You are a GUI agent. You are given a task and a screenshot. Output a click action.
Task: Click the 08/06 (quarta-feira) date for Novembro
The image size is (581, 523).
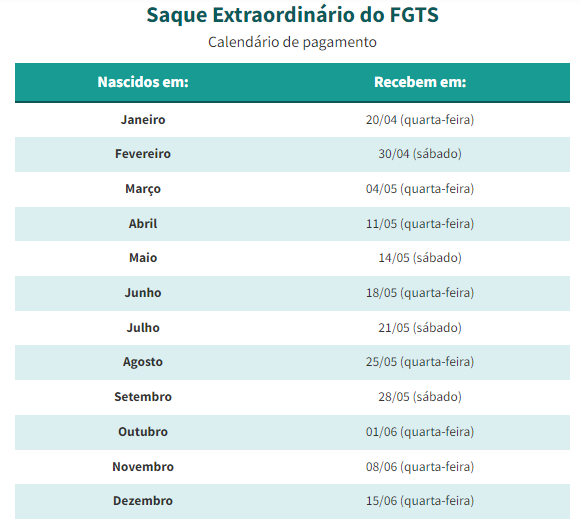click(x=420, y=467)
